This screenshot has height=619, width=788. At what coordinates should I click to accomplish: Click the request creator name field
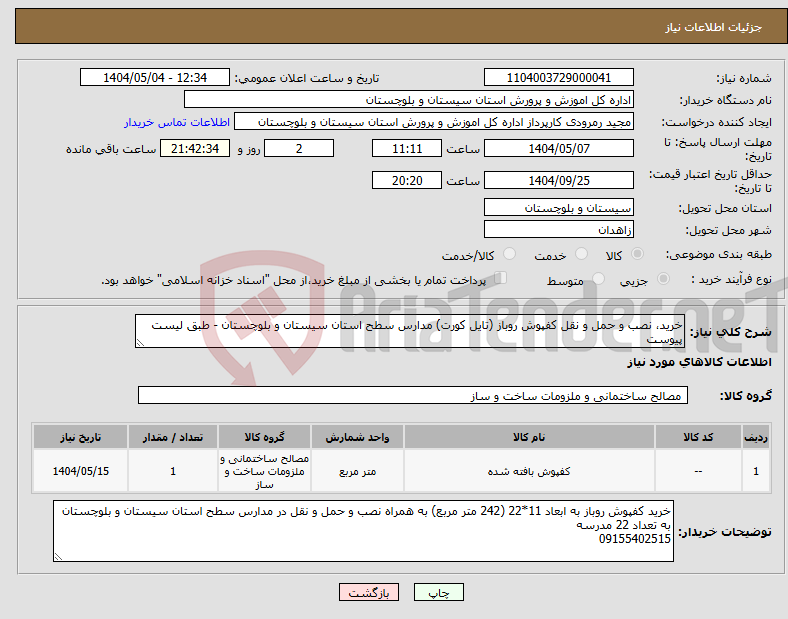pyautogui.click(x=434, y=122)
